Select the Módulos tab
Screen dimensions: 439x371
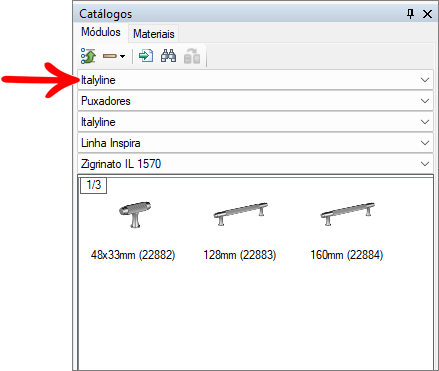point(101,32)
